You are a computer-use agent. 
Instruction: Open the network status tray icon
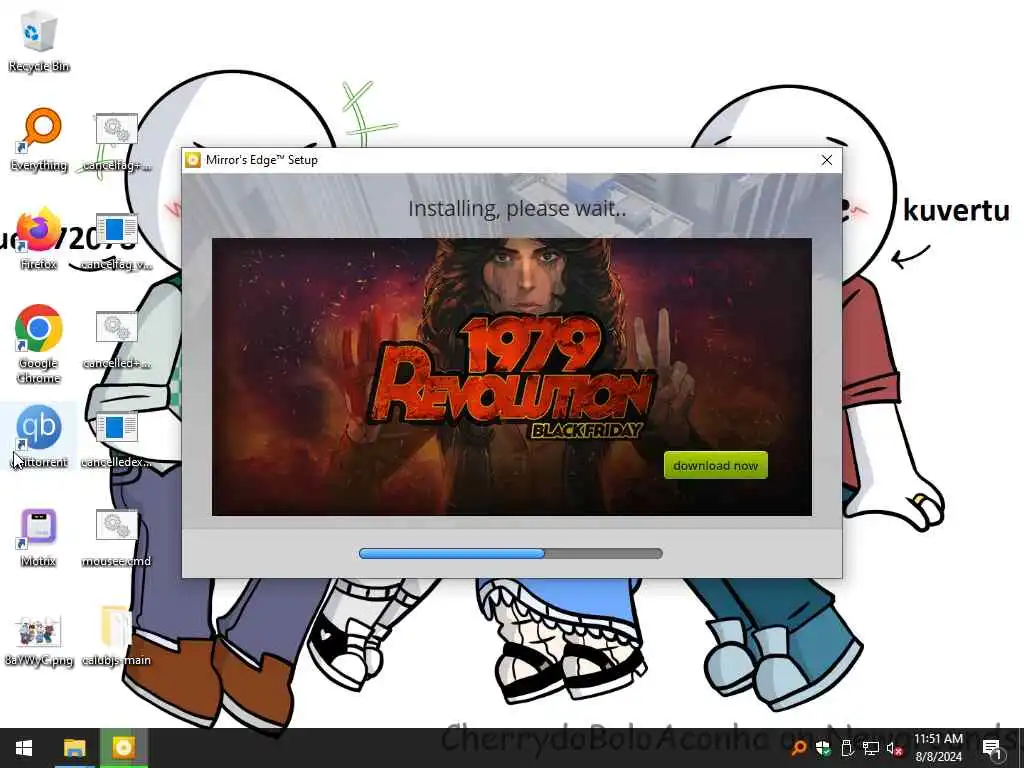(871, 748)
